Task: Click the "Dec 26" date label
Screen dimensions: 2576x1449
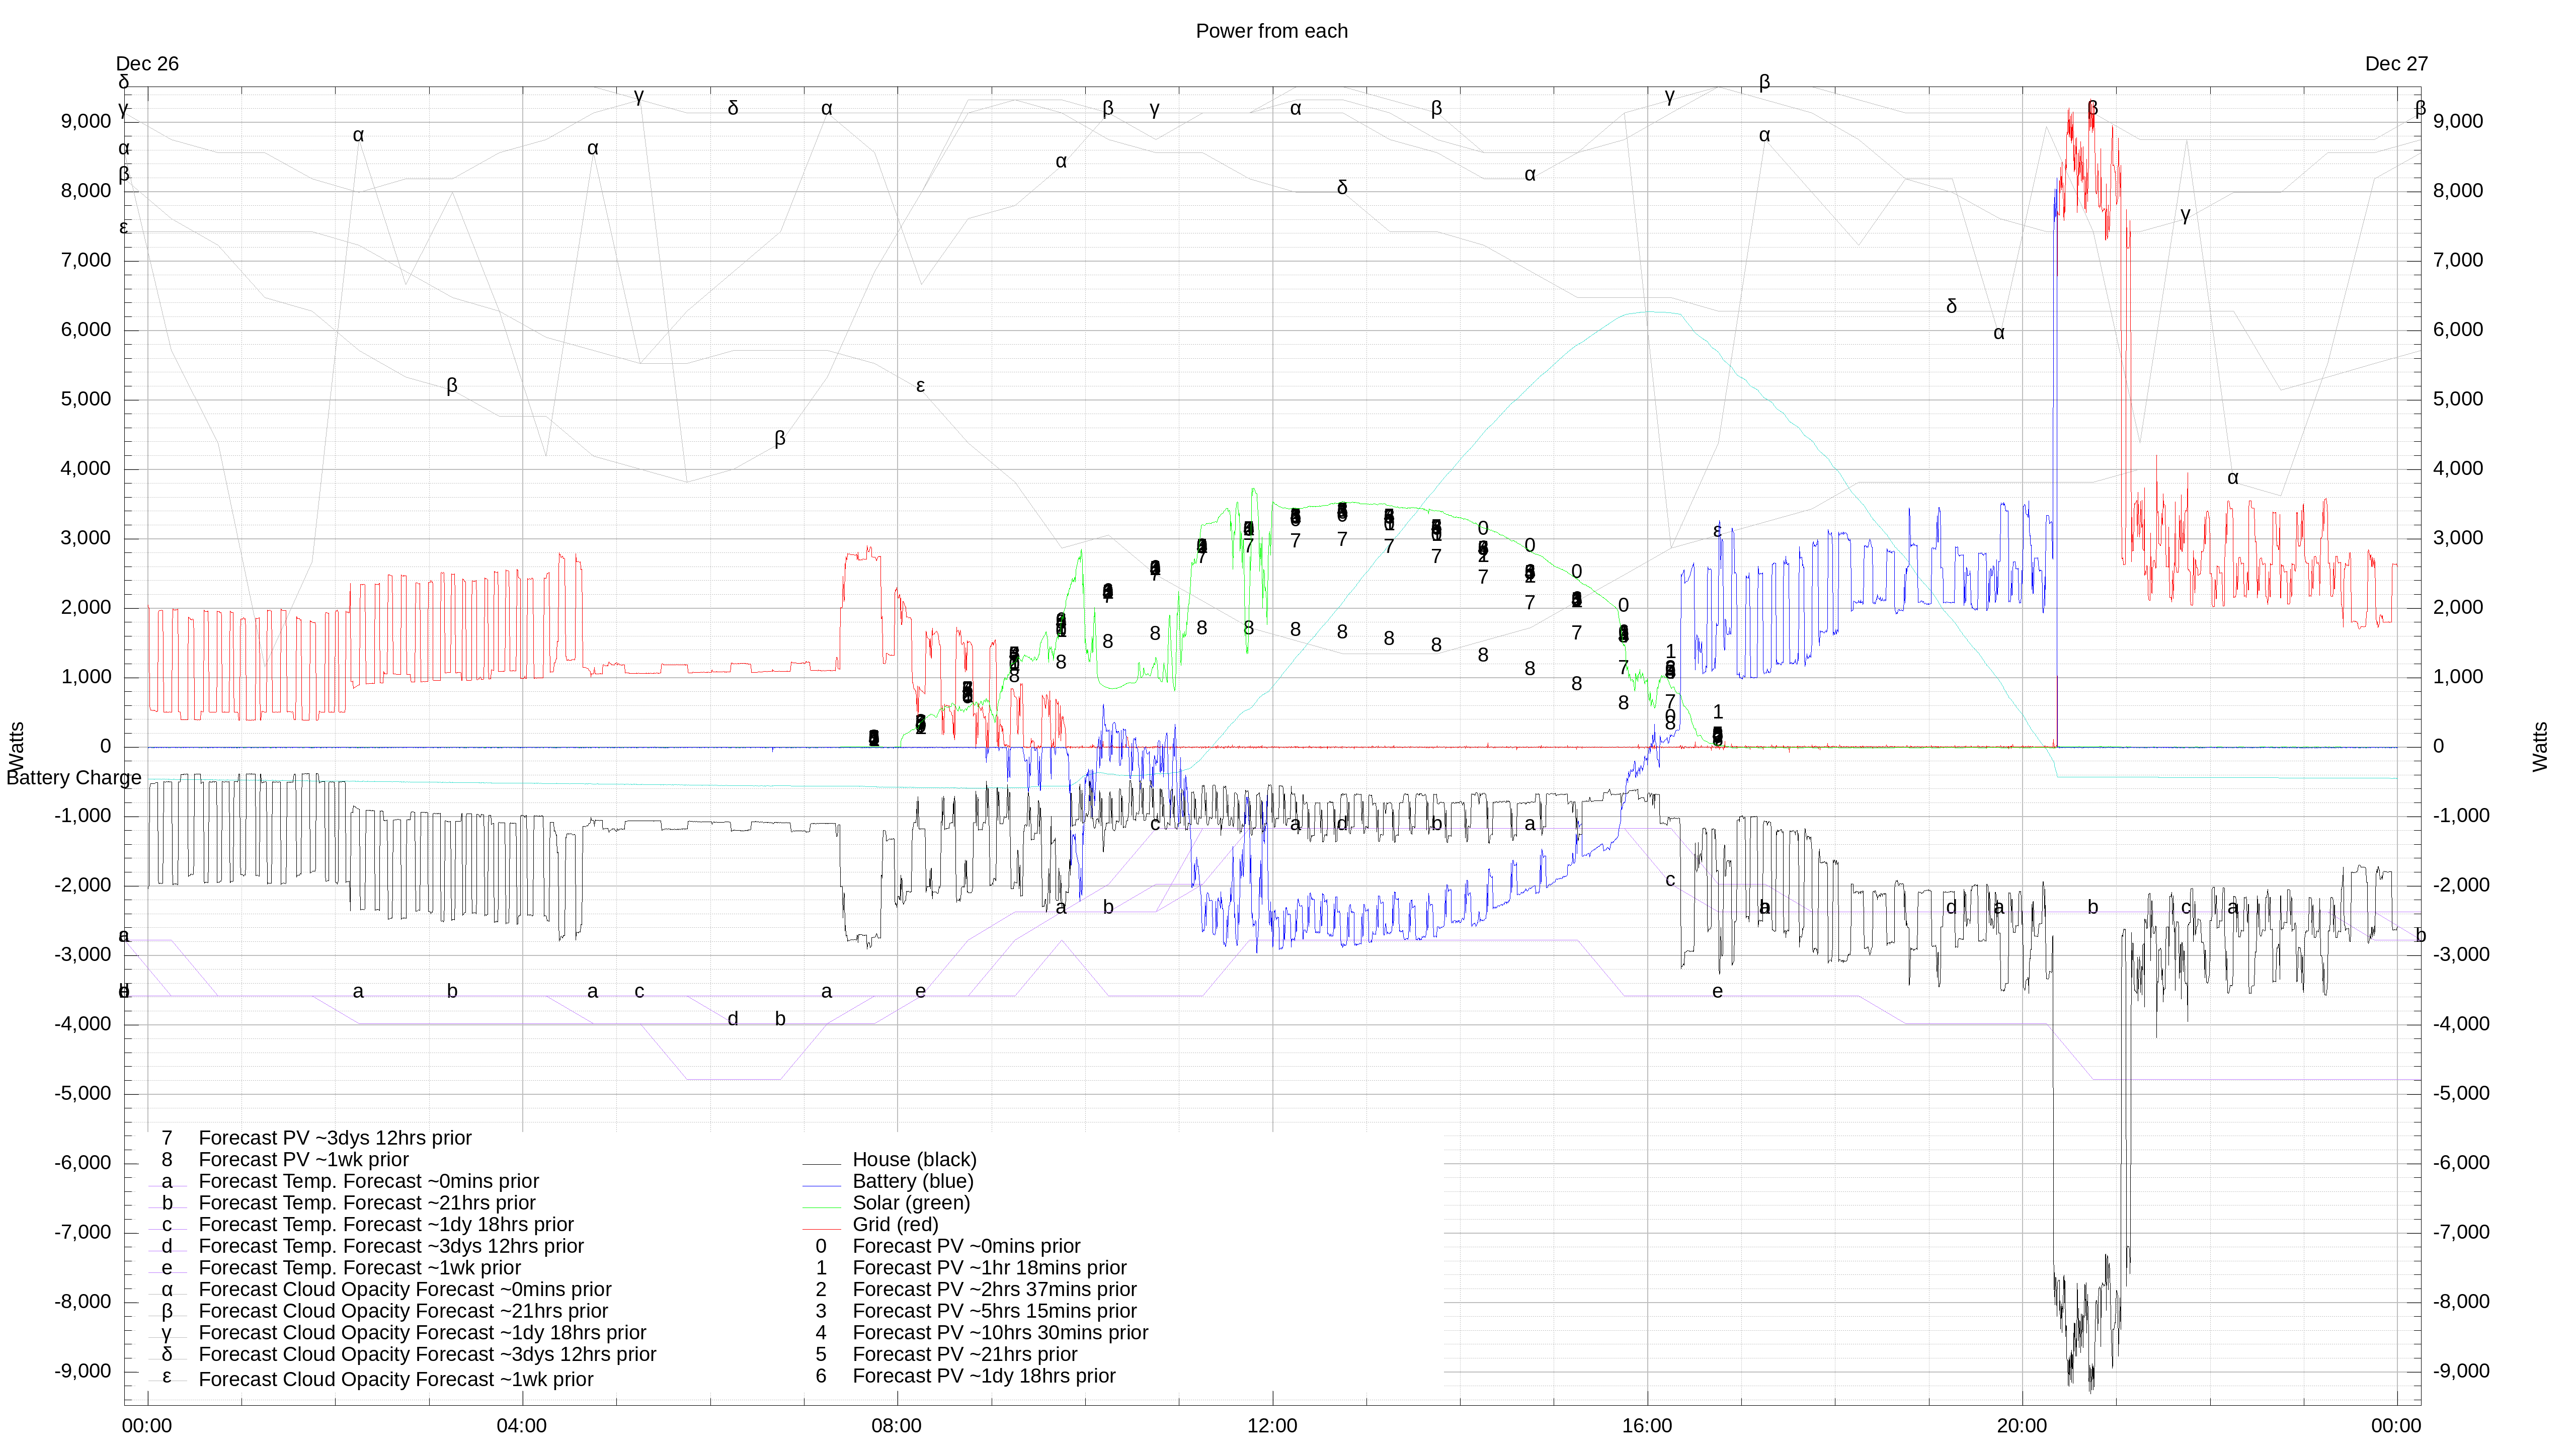Action: (147, 64)
